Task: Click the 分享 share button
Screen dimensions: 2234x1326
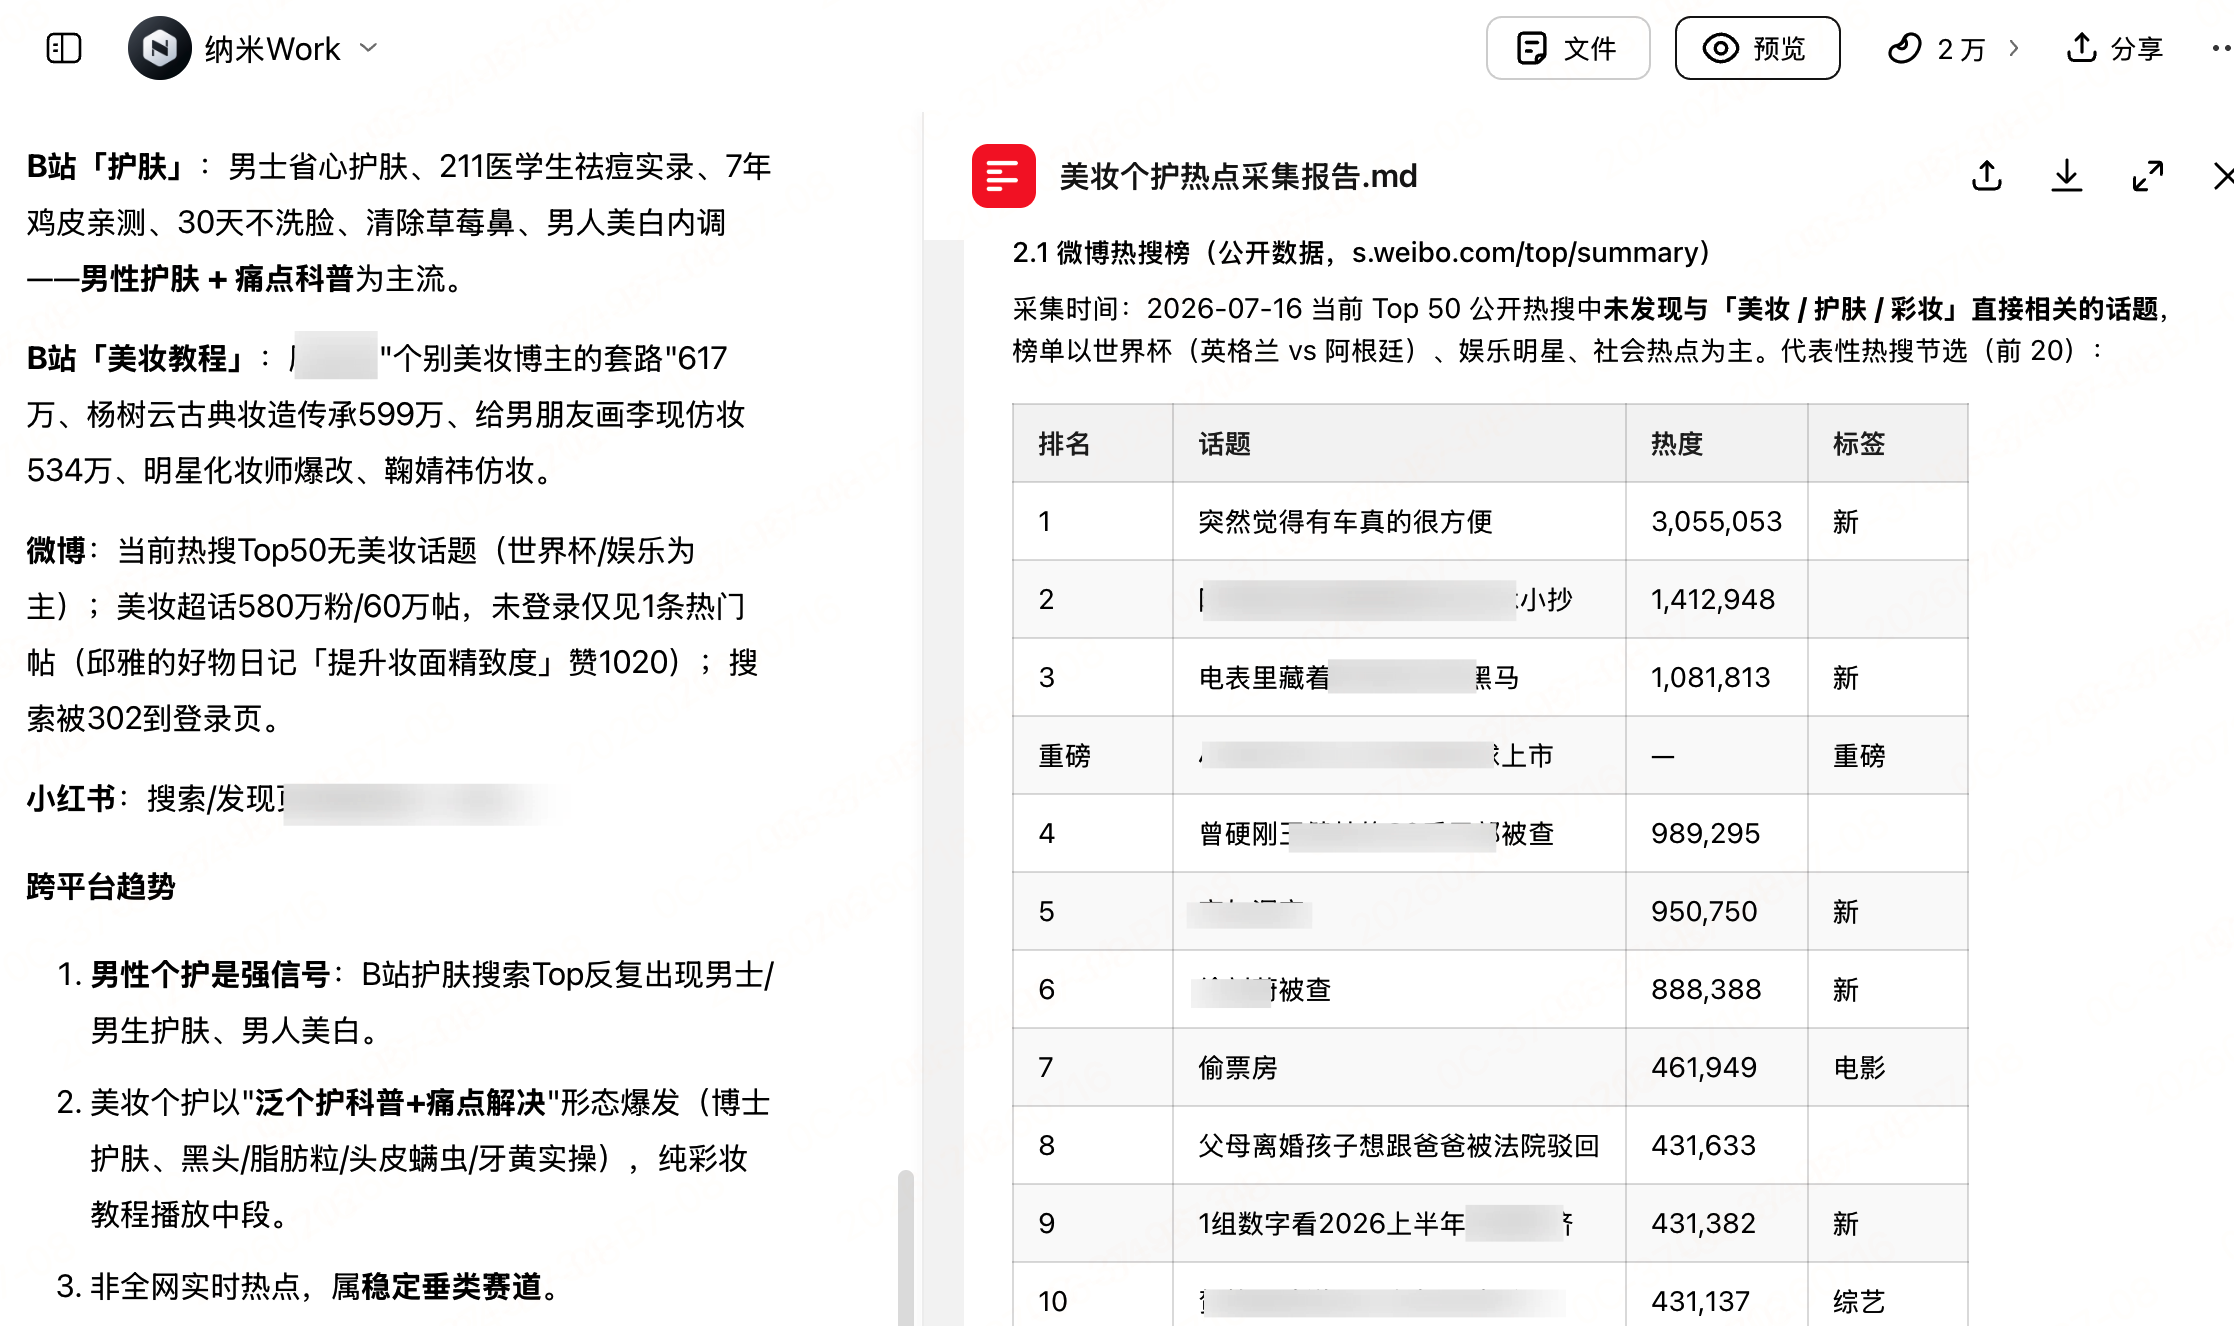Action: [x=2114, y=48]
